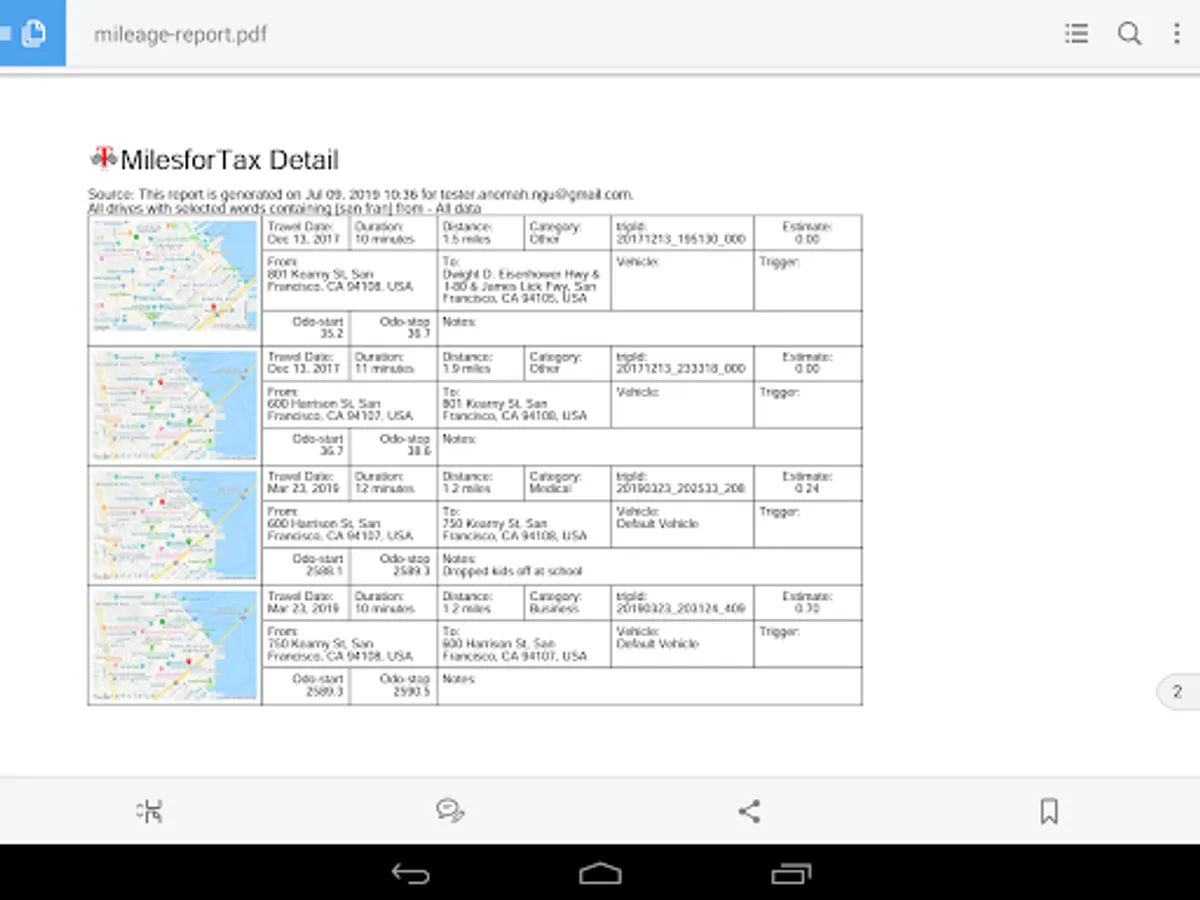Tap the 'All drives with selected words' line

pos(285,208)
